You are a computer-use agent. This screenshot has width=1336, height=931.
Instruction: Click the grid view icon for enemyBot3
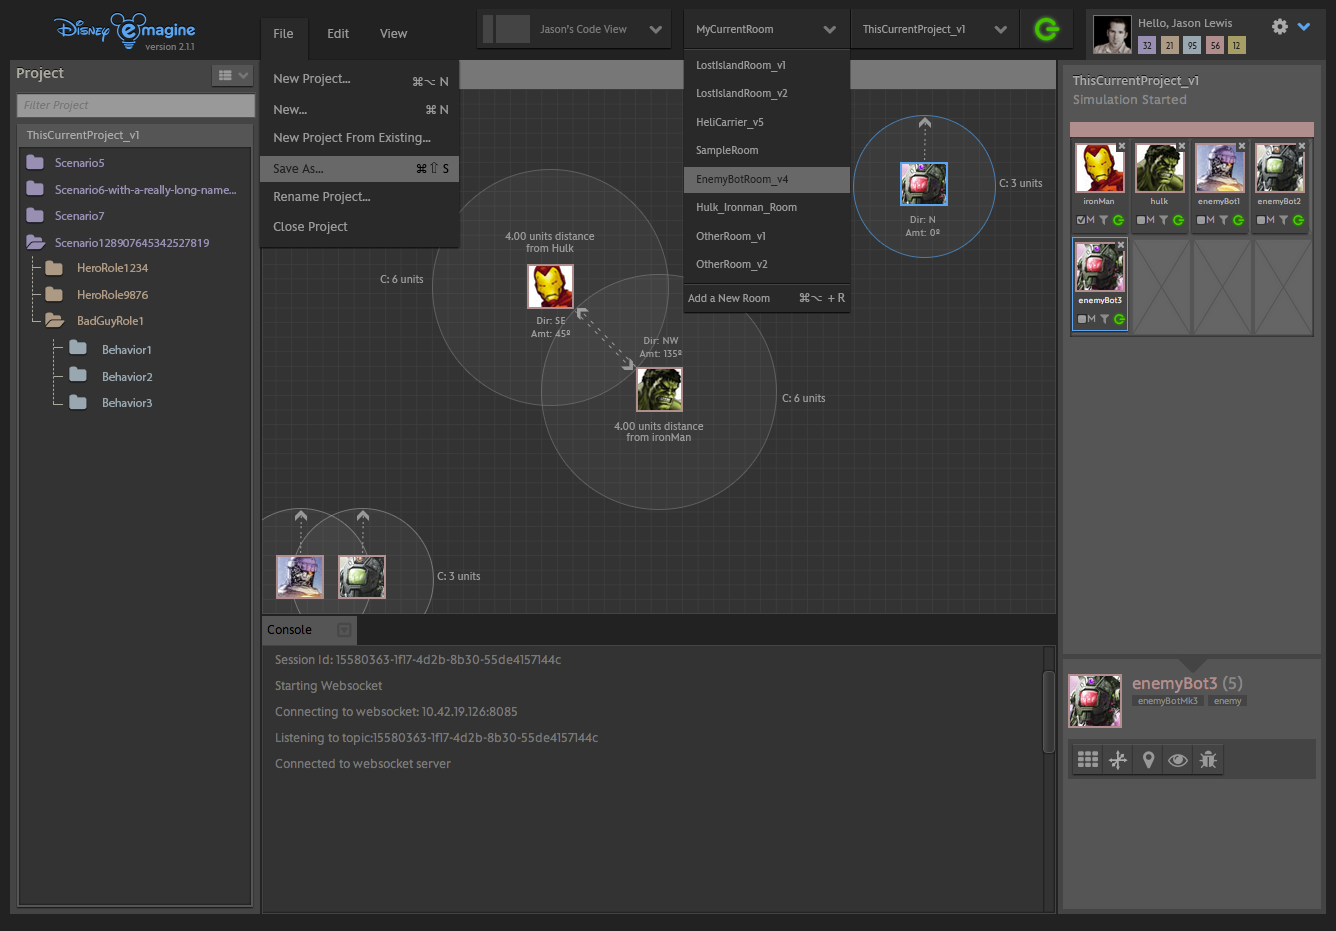coord(1088,760)
